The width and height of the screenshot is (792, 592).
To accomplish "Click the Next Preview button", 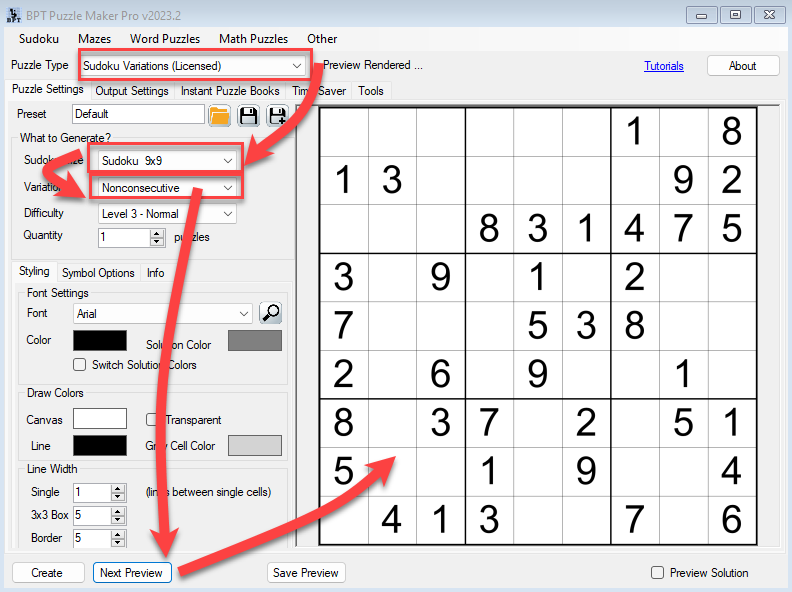I will pyautogui.click(x=133, y=573).
